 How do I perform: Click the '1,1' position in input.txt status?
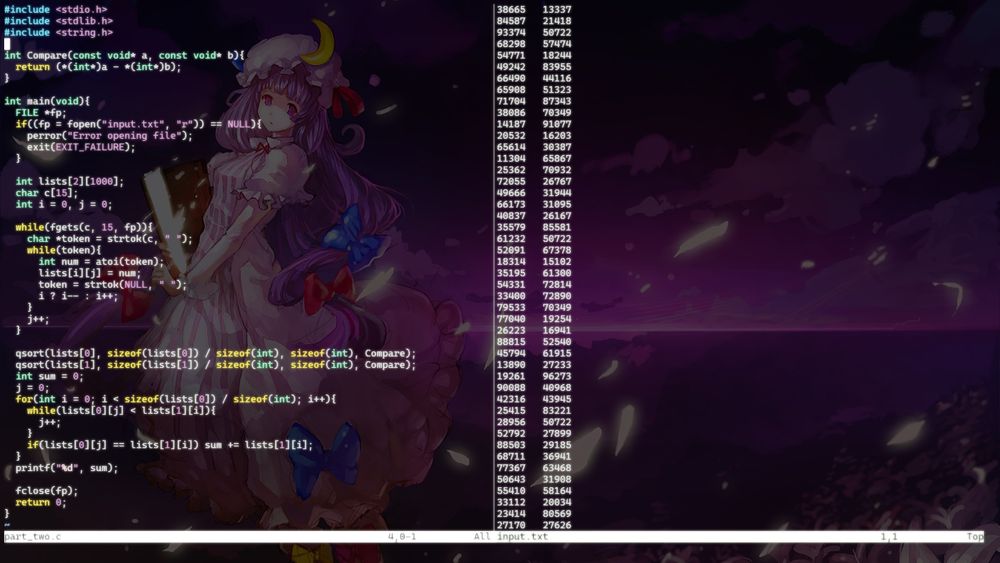[889, 537]
